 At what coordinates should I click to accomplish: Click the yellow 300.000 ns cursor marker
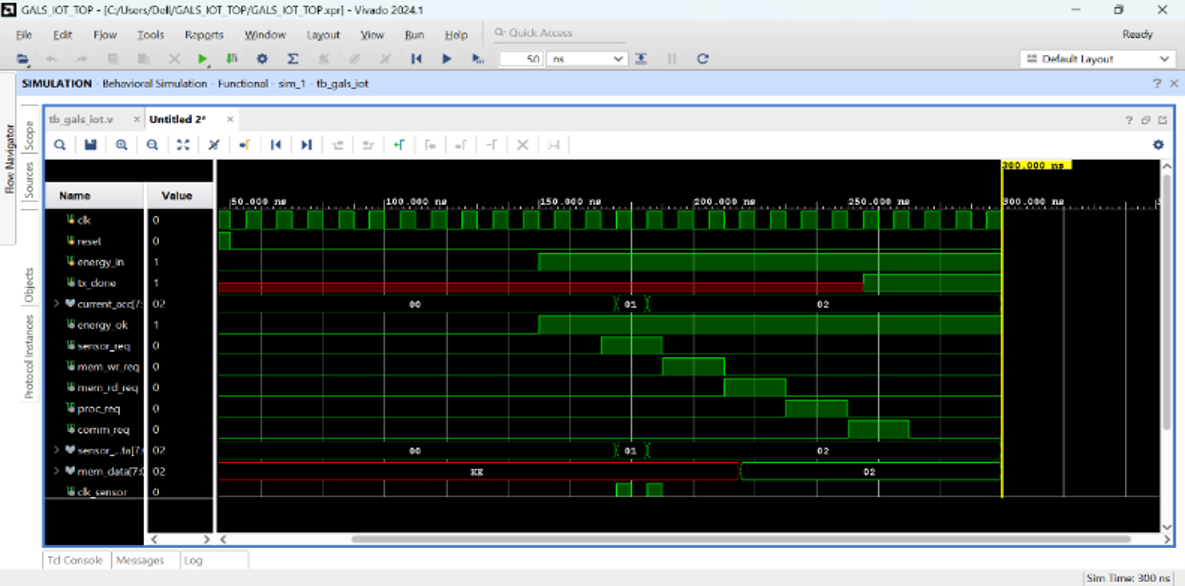pyautogui.click(x=1036, y=165)
